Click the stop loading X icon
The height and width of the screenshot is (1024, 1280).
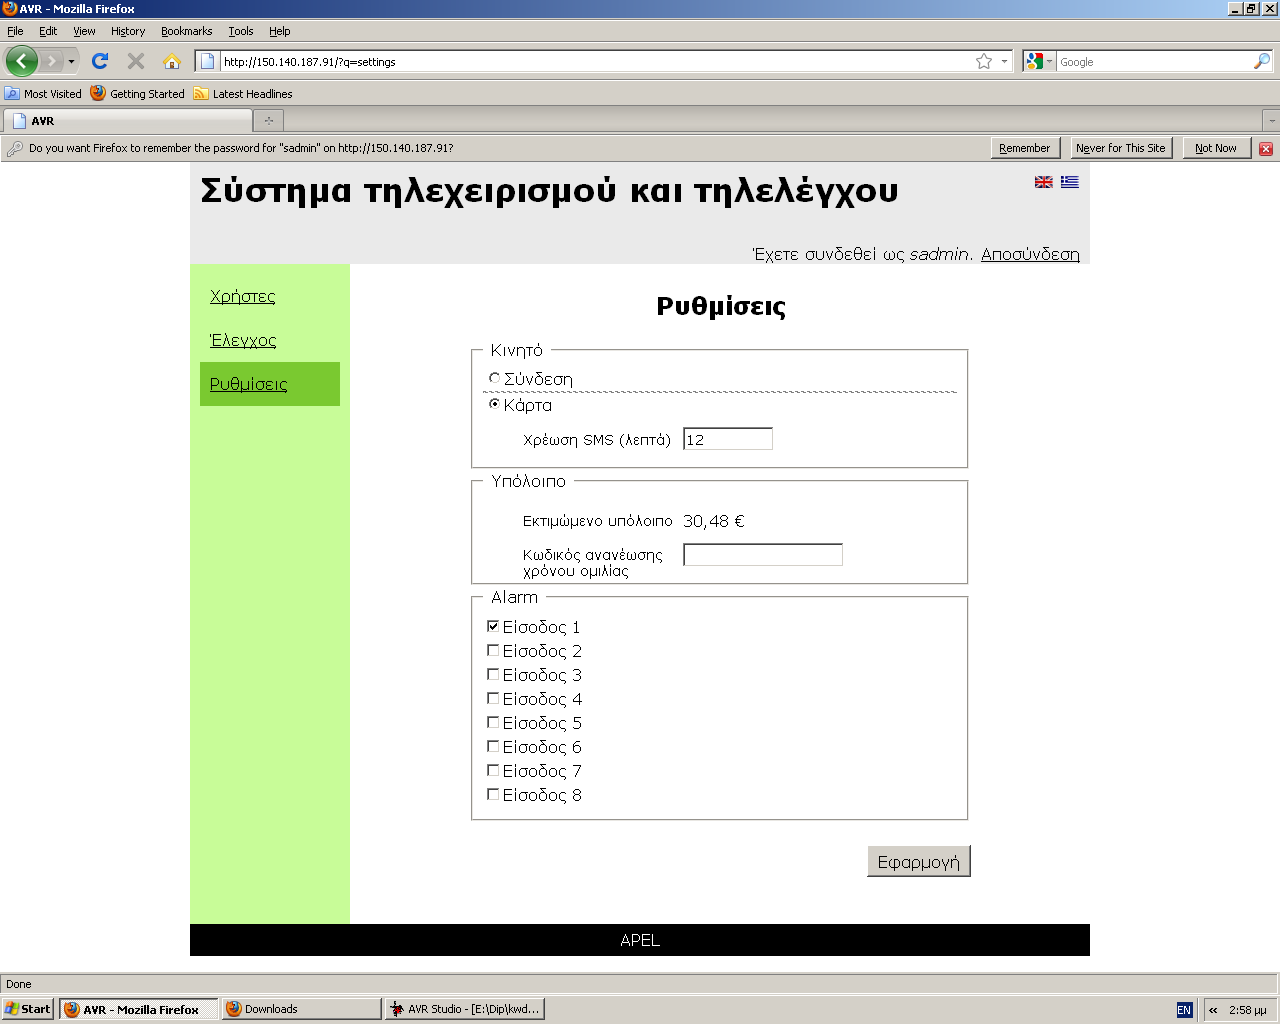pyautogui.click(x=136, y=61)
